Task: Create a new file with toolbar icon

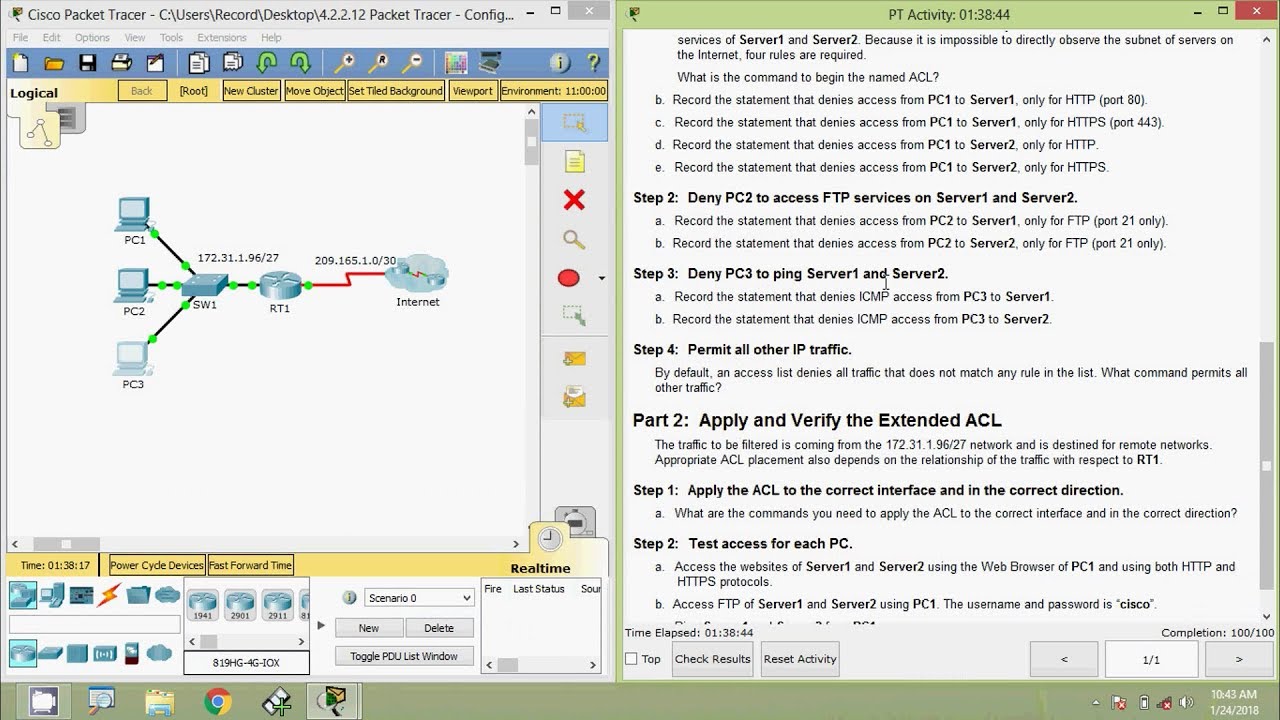Action: 20,63
